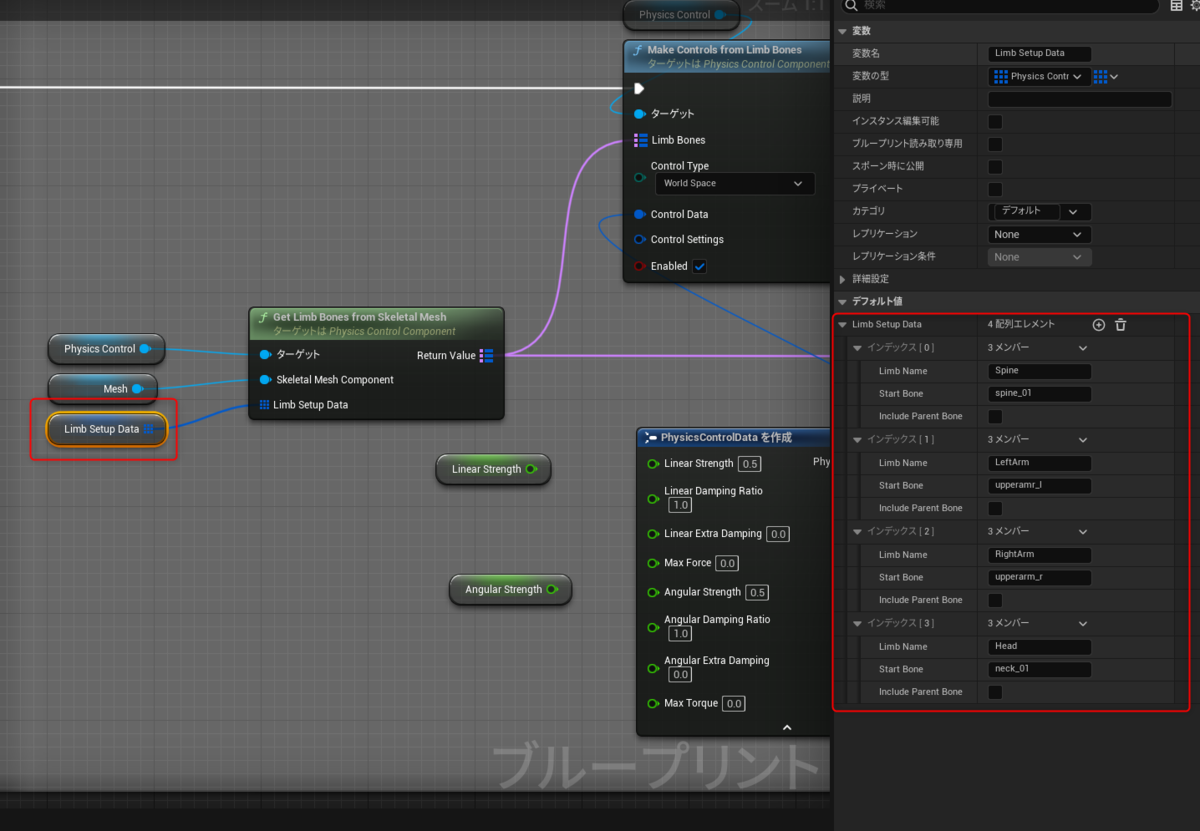1200x831 pixels.
Task: Expand the 詳細設定 section
Action: pos(842,279)
